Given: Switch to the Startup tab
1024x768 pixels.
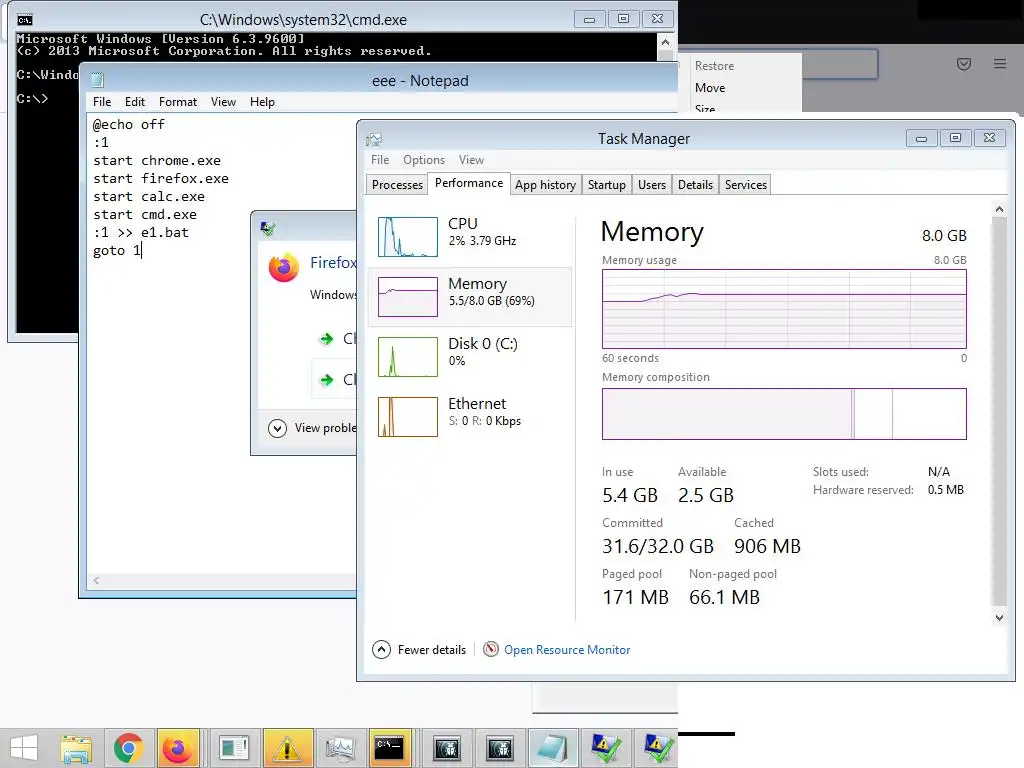Looking at the screenshot, I should pyautogui.click(x=607, y=185).
